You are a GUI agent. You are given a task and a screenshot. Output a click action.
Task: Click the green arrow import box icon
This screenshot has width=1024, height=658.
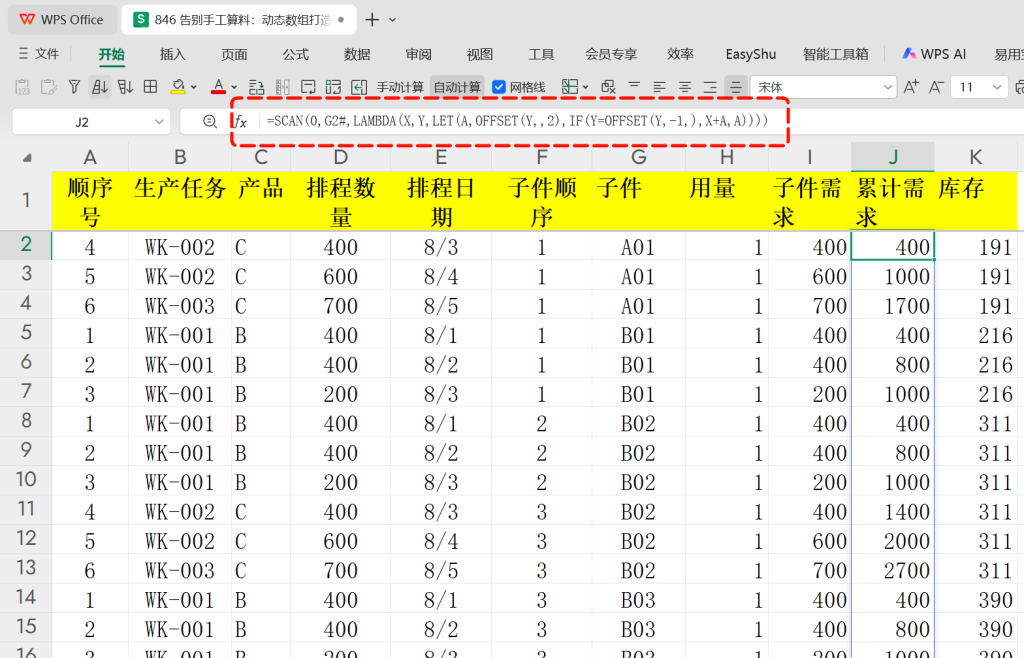click(359, 87)
